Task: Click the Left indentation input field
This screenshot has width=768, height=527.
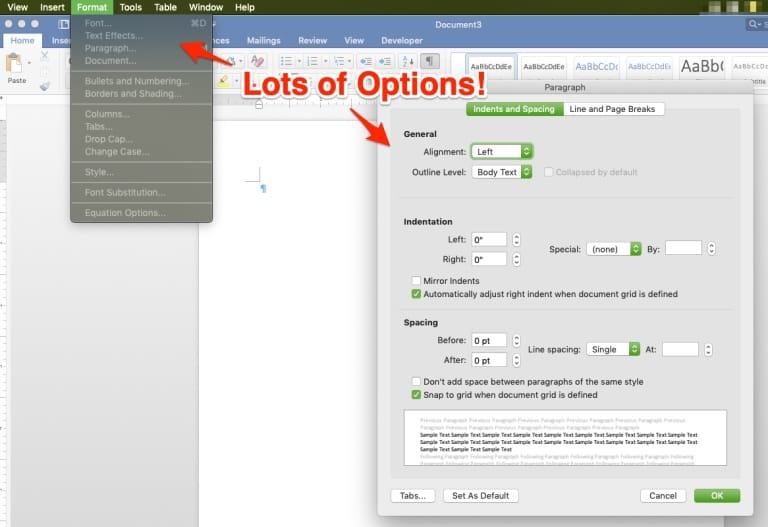Action: tap(489, 240)
